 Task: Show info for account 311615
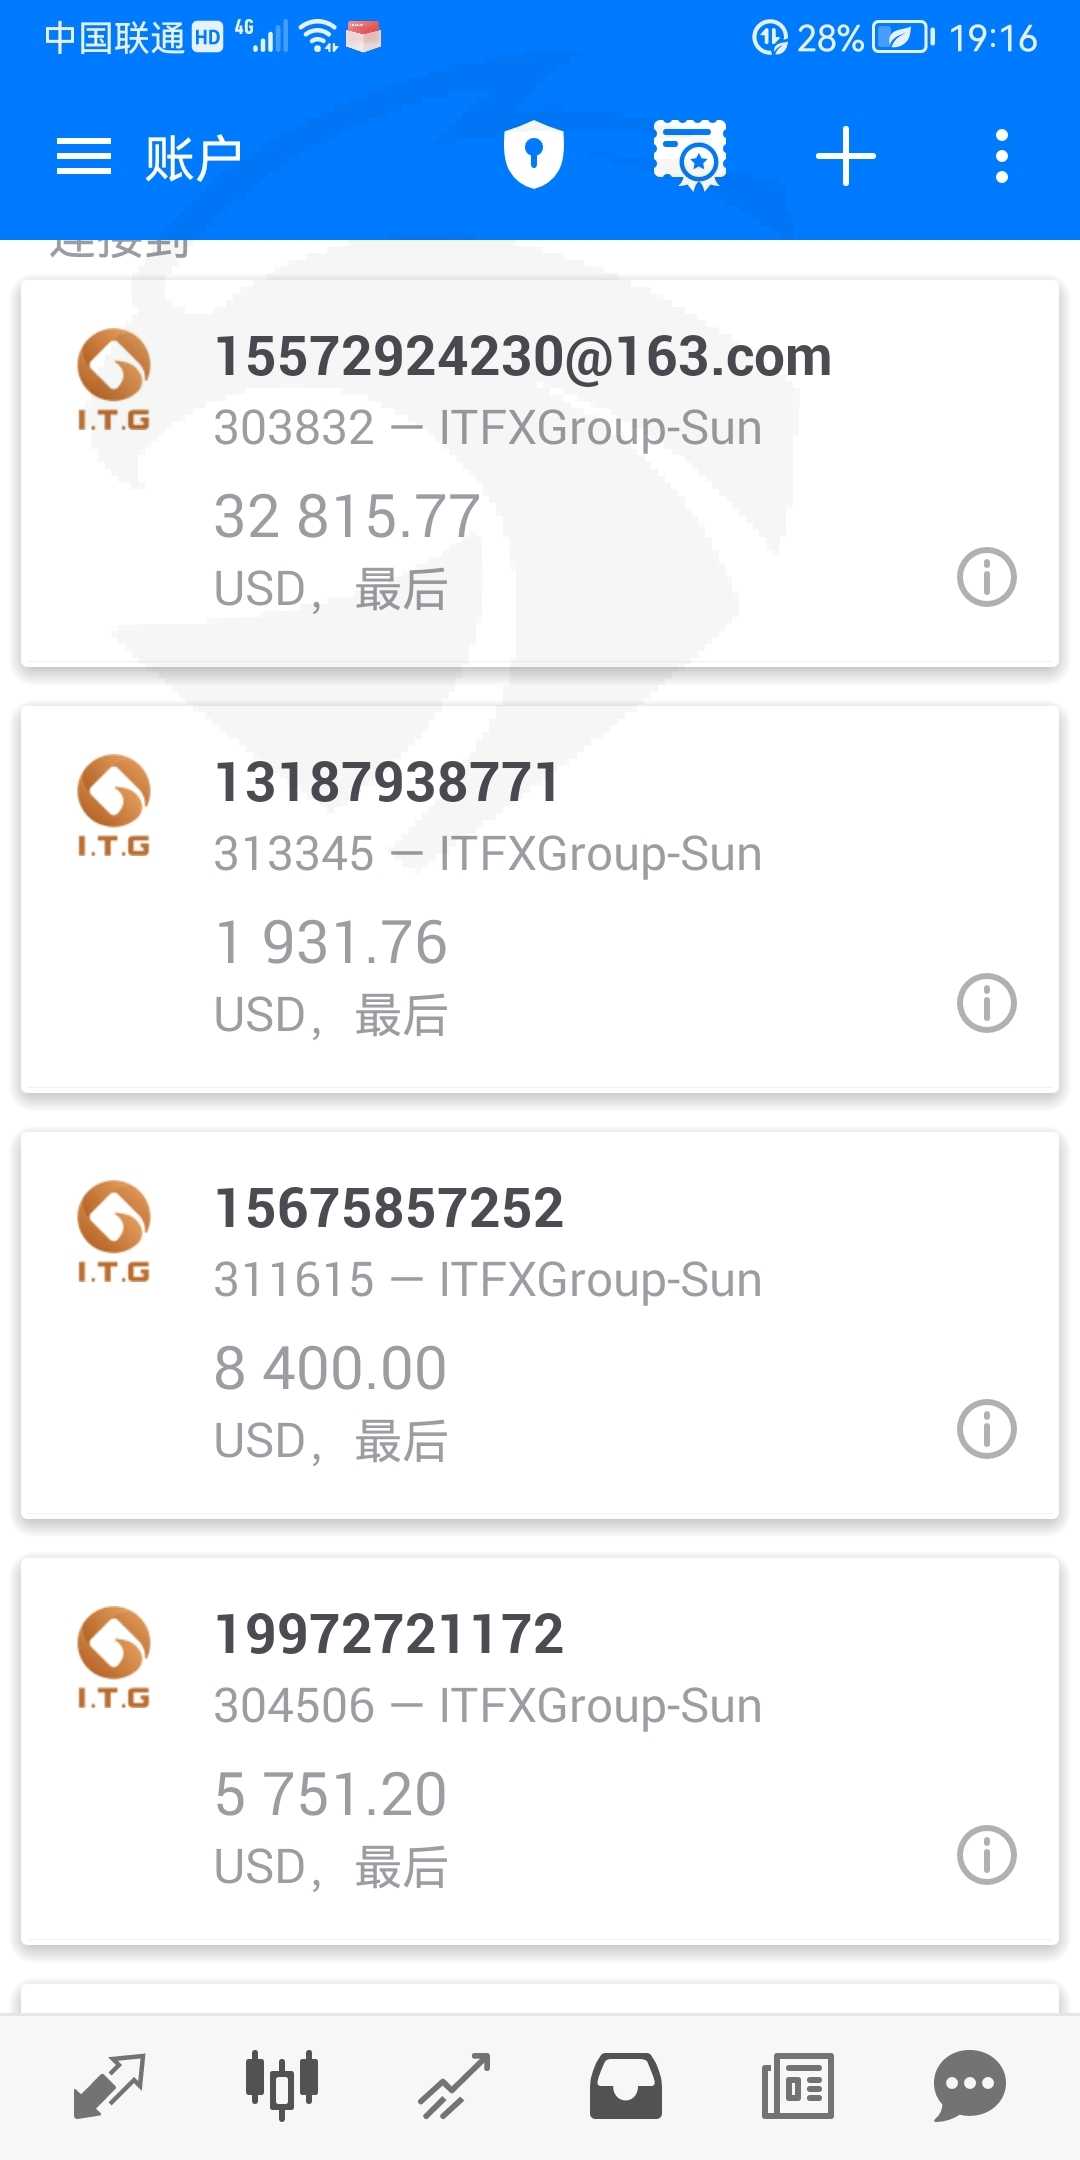pos(986,1429)
